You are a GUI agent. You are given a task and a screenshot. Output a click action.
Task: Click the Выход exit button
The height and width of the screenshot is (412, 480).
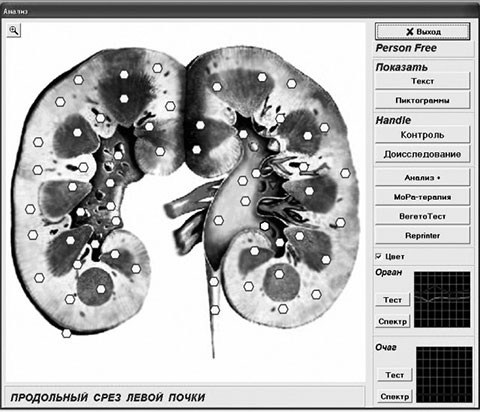click(x=423, y=32)
